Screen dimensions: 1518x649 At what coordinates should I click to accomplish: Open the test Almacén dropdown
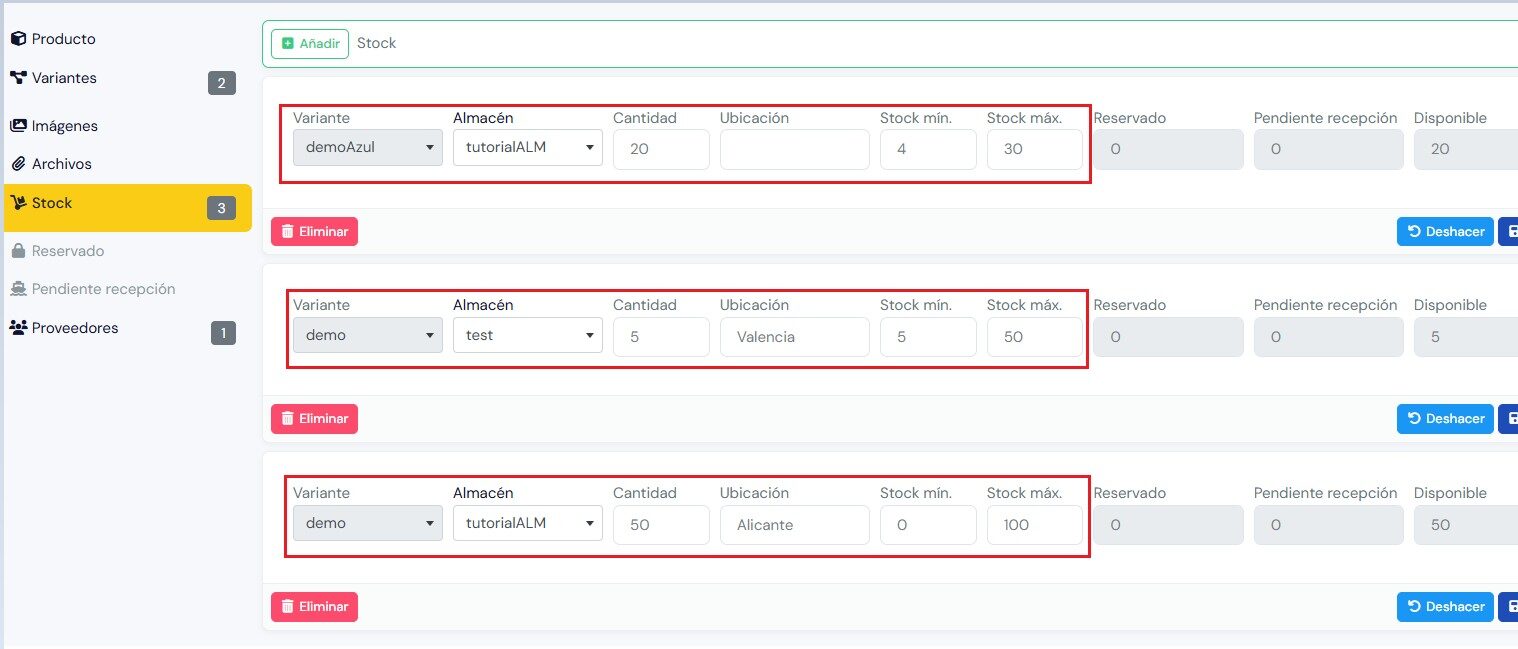(x=528, y=336)
